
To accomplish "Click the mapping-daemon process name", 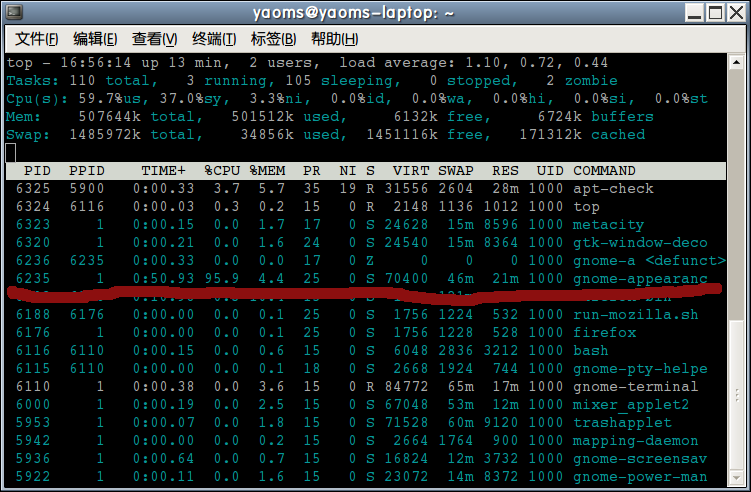I will coord(636,441).
